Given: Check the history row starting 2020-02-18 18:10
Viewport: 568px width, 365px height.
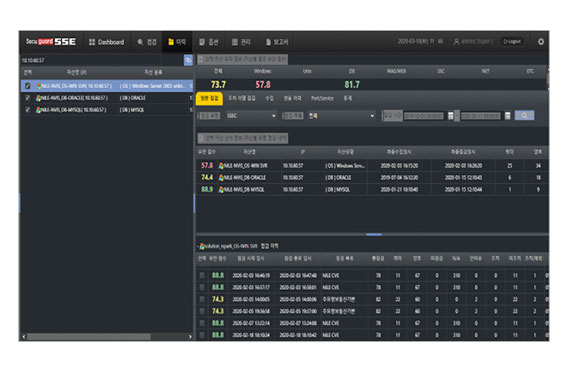Looking at the screenshot, I should tap(202, 335).
